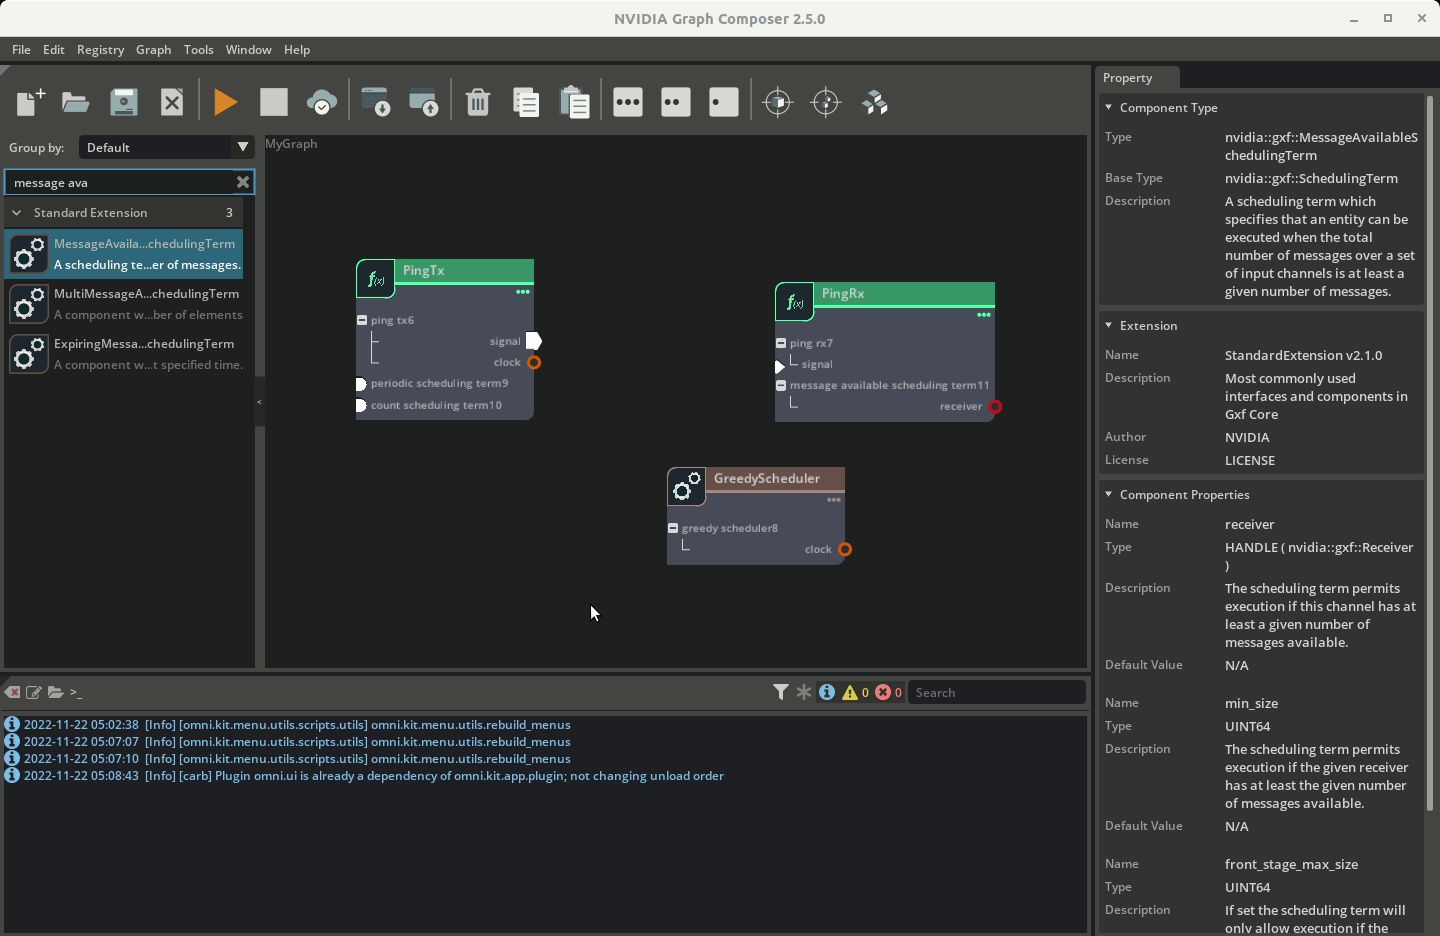Collapse the left panel with the side handle
This screenshot has height=936, width=1440.
[x=259, y=402]
